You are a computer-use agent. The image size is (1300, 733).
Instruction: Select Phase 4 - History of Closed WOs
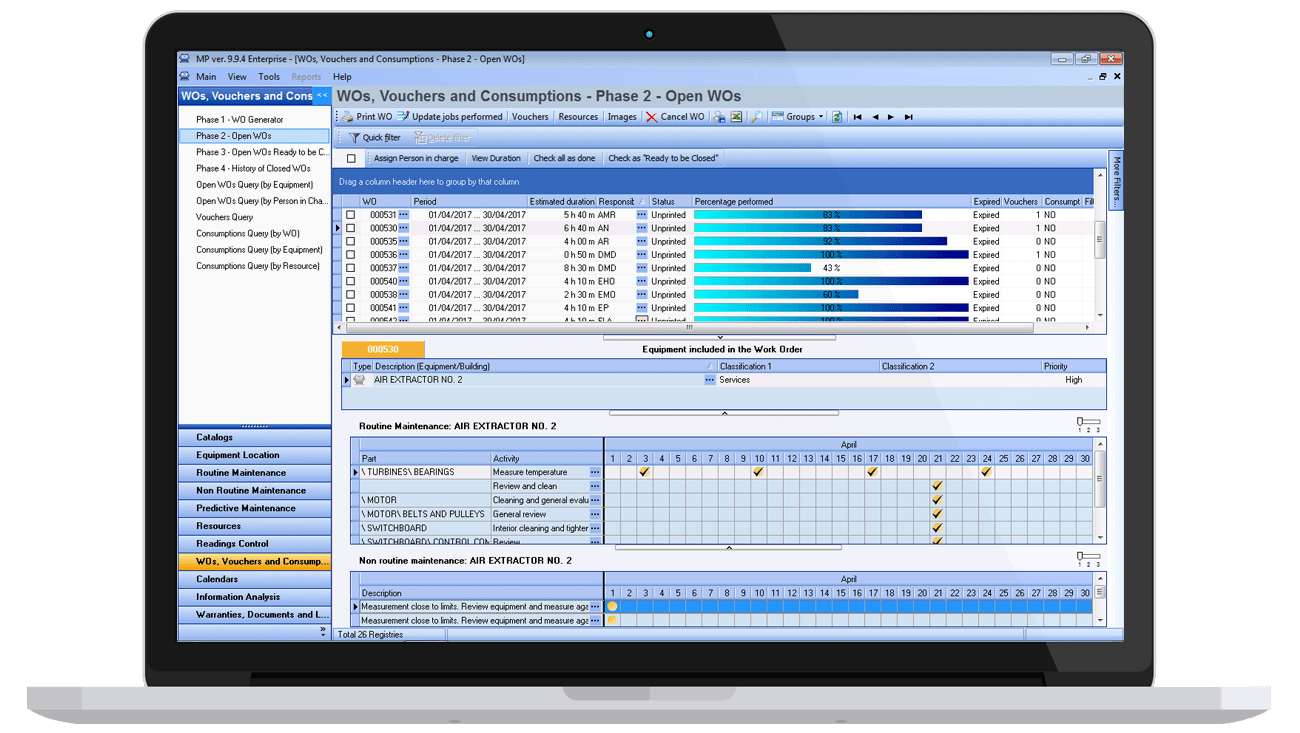click(253, 168)
